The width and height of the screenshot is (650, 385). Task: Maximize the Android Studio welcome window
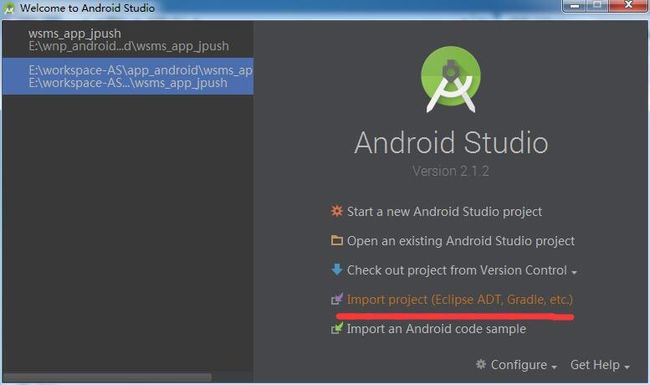[597, 5]
